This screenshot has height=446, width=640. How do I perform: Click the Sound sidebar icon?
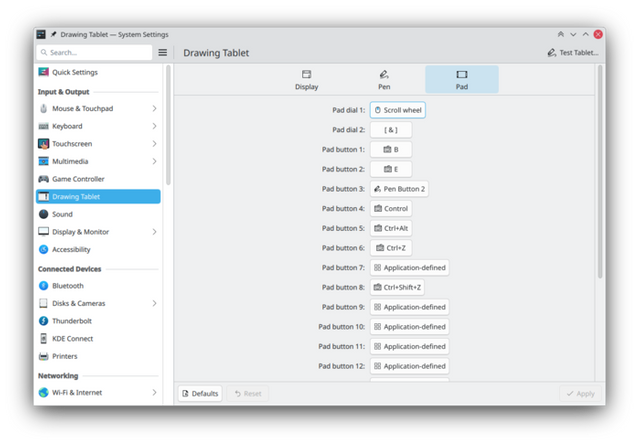pyautogui.click(x=43, y=214)
